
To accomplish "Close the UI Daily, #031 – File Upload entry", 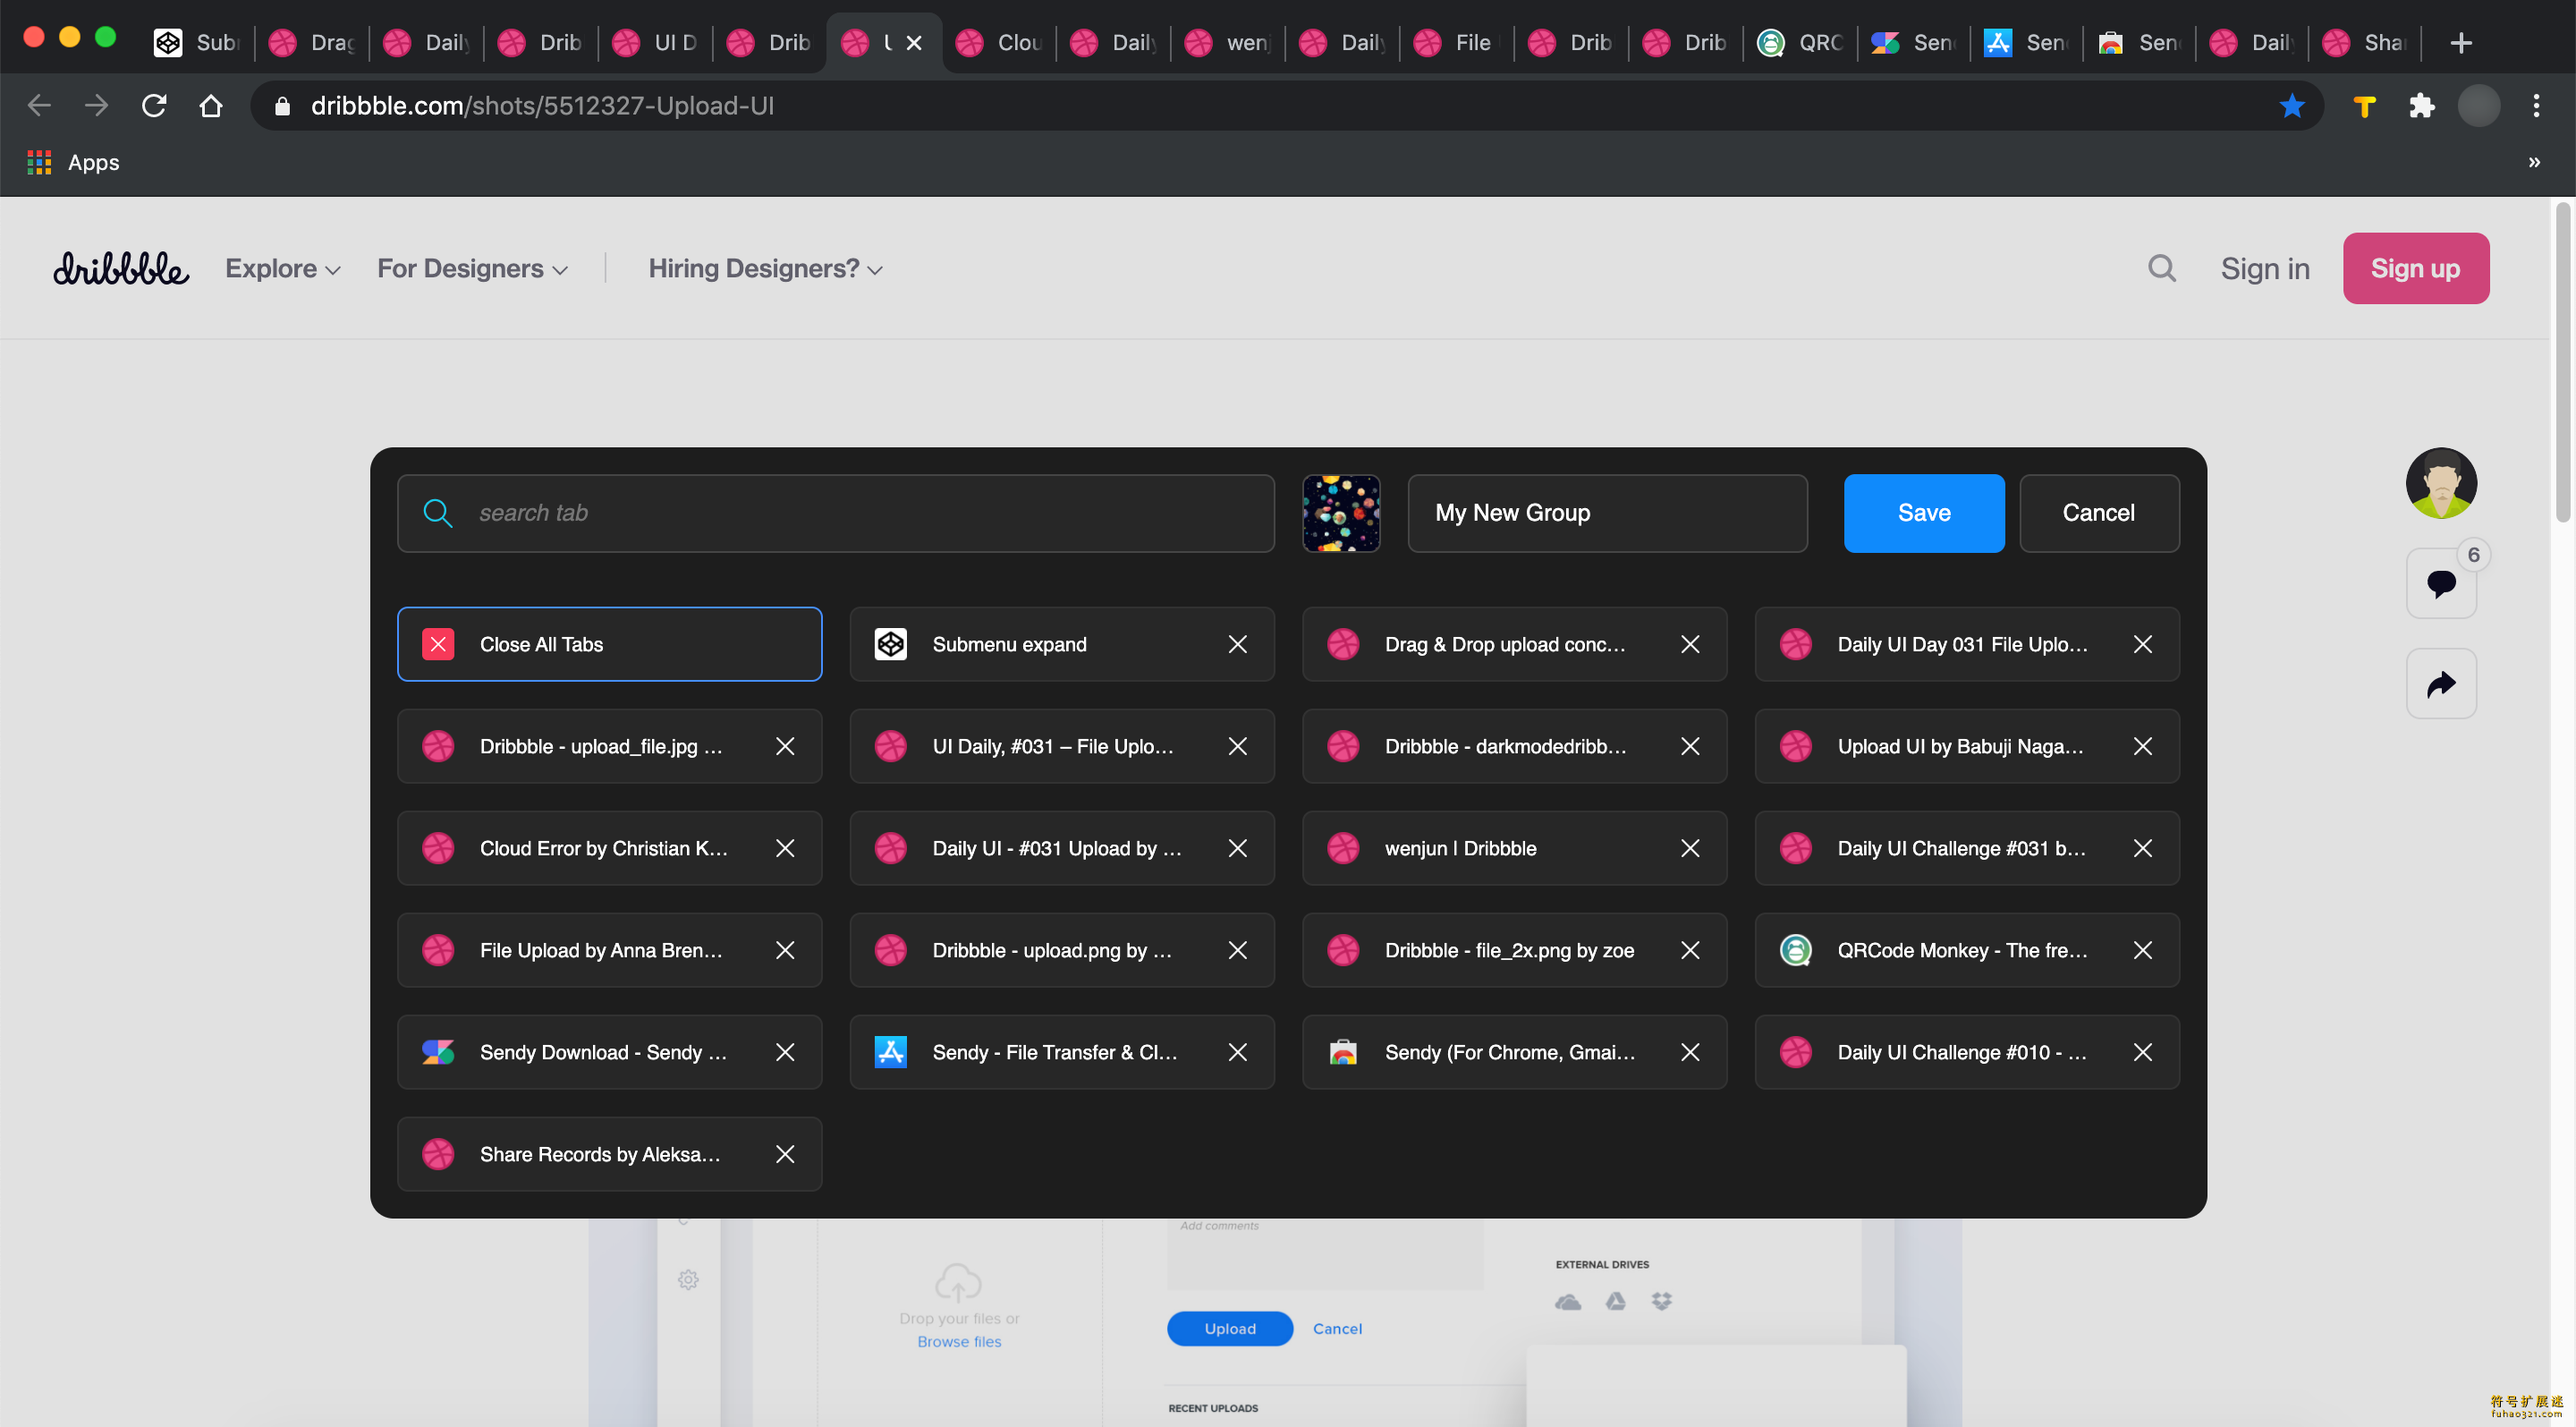I will 1237,746.
